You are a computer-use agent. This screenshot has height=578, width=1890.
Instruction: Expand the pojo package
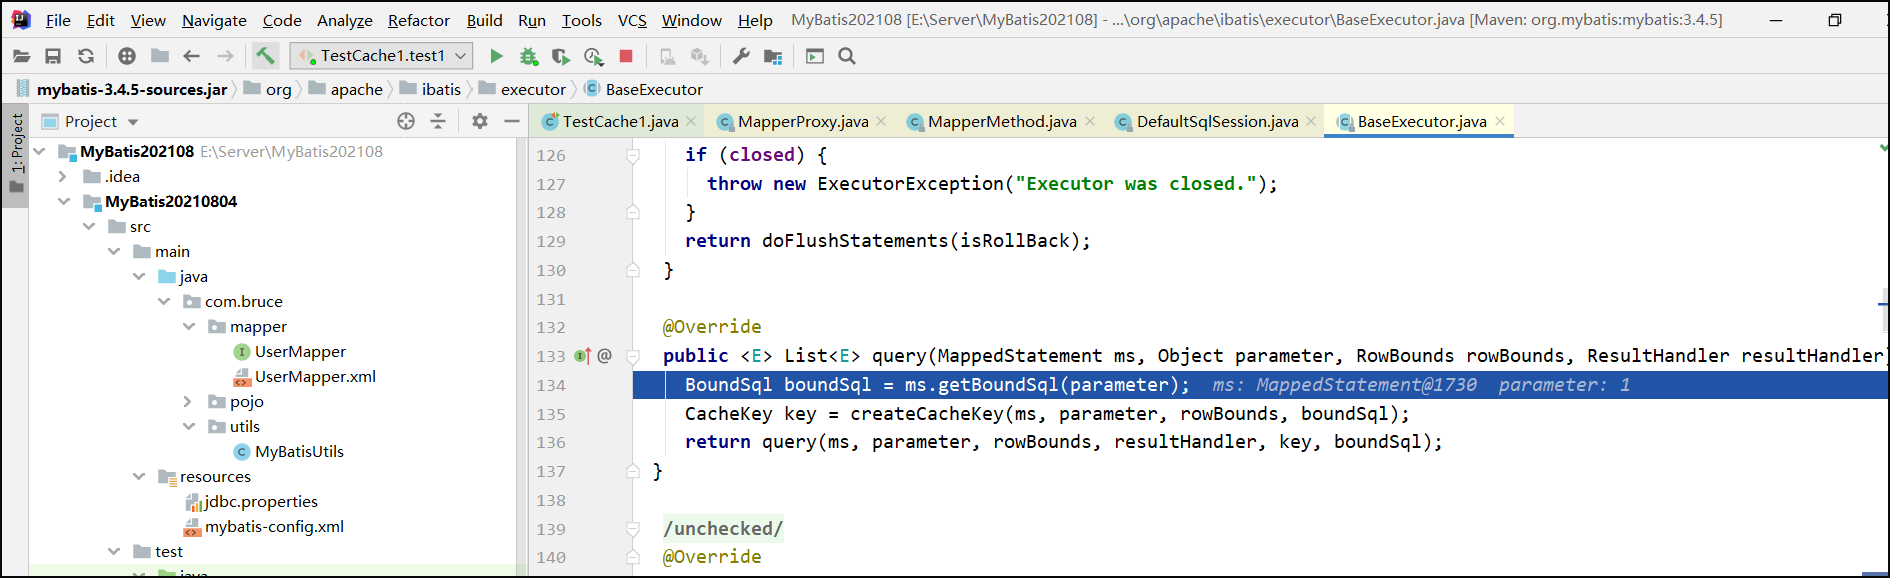[188, 402]
